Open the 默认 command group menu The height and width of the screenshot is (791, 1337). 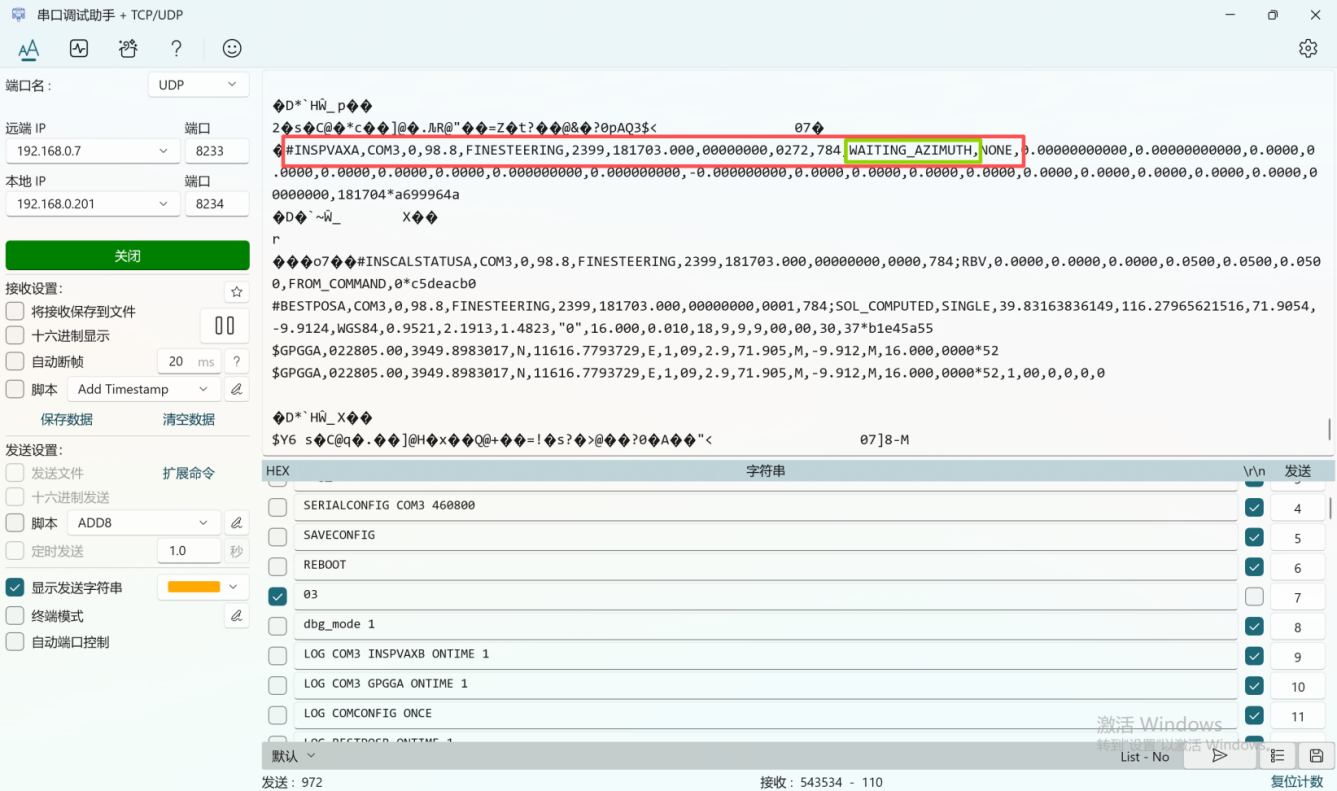pyautogui.click(x=294, y=756)
